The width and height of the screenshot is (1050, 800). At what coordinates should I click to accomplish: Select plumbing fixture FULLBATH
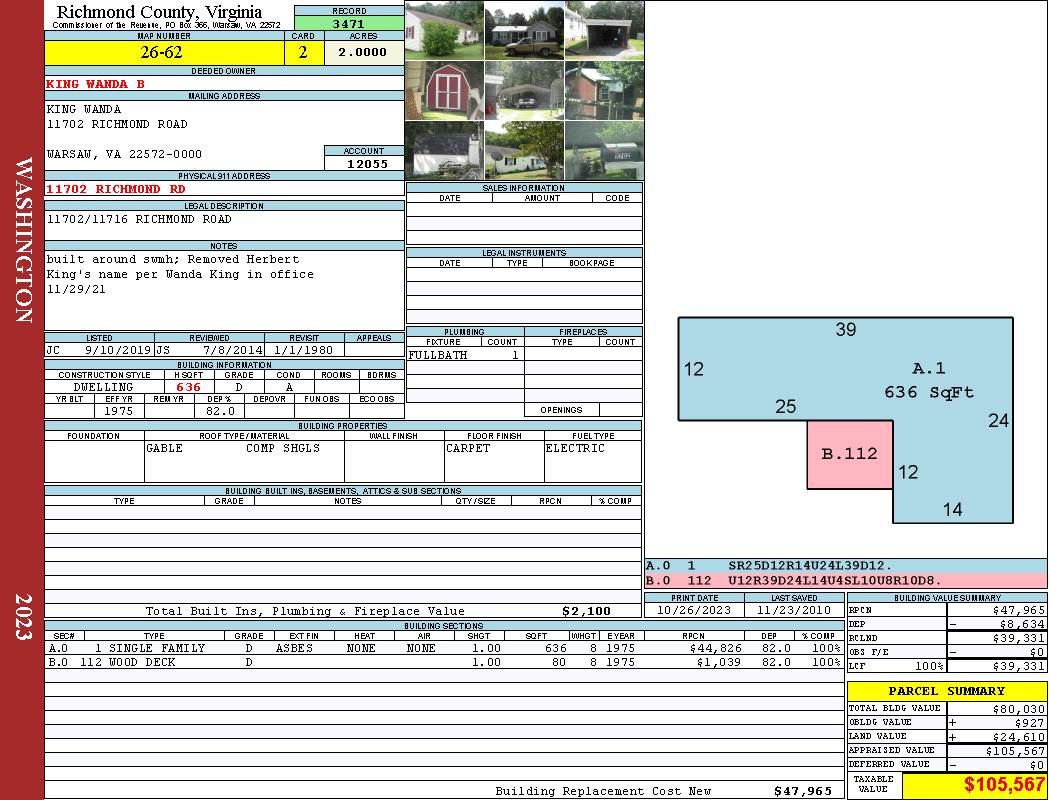[x=438, y=355]
